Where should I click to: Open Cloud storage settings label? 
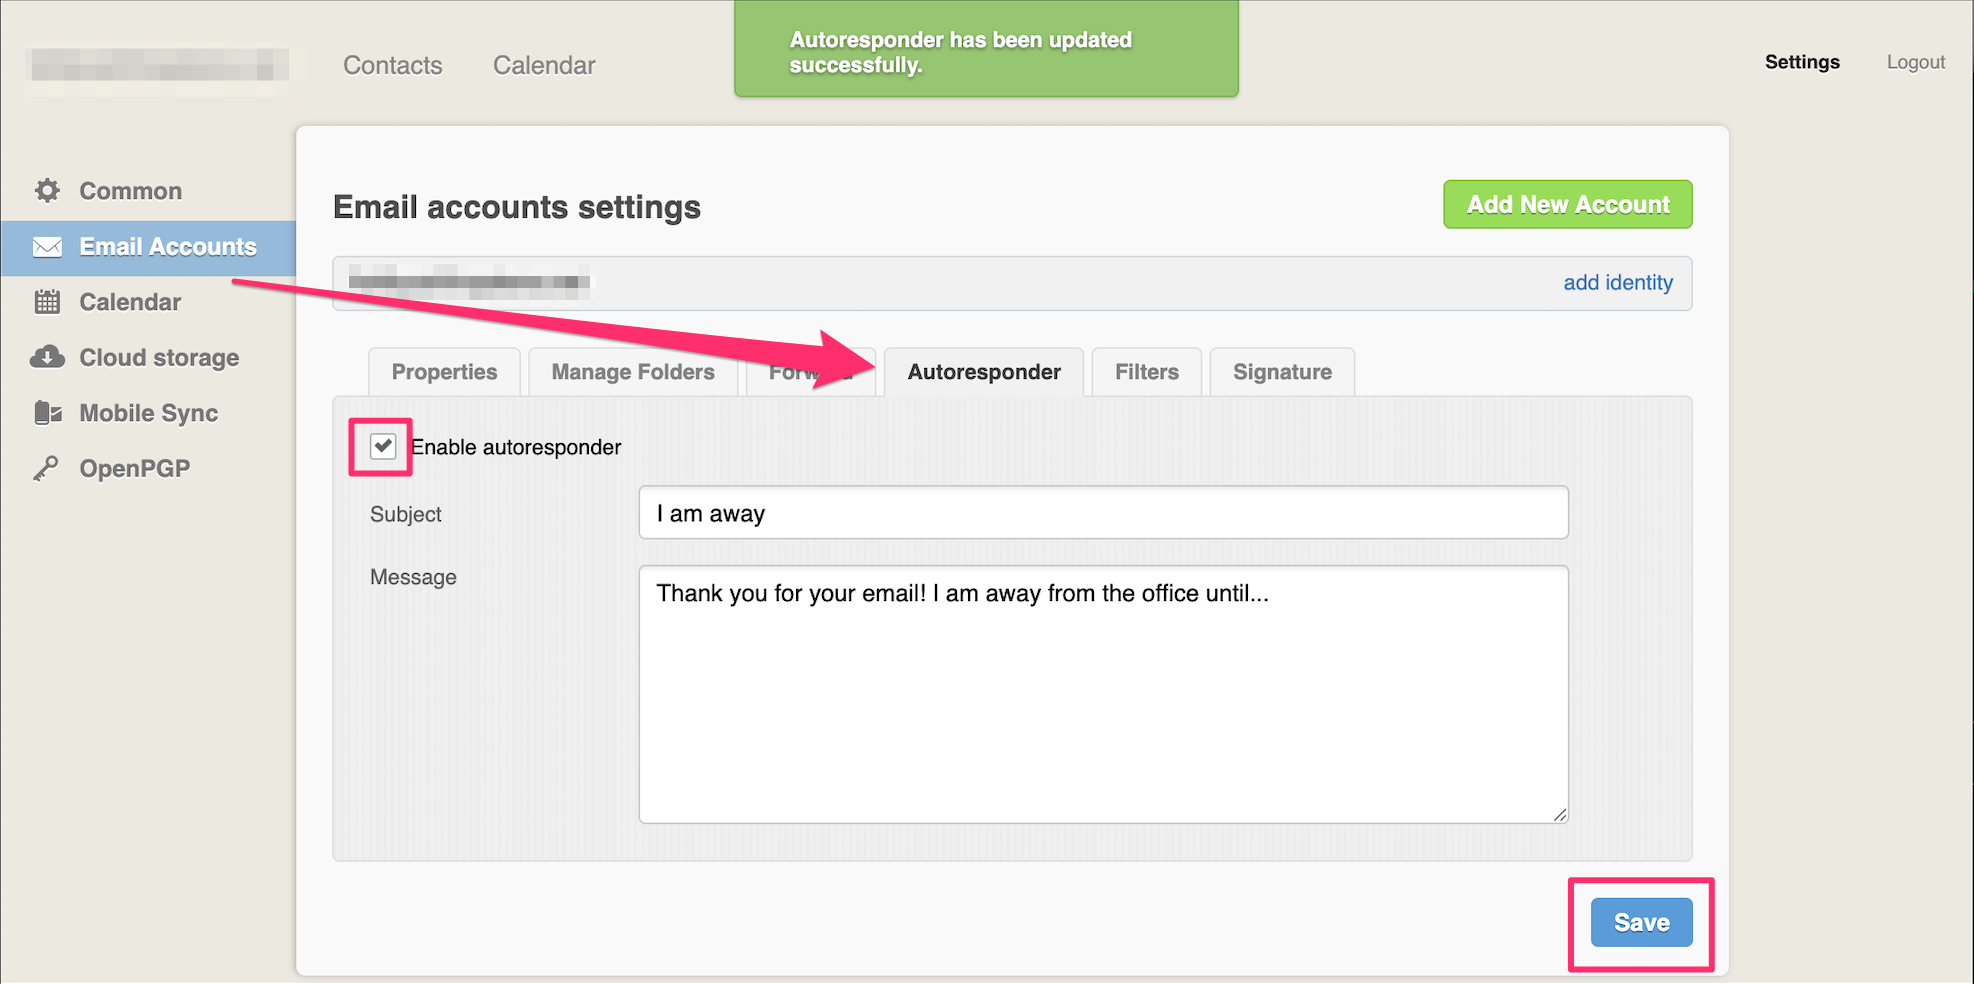coord(159,358)
